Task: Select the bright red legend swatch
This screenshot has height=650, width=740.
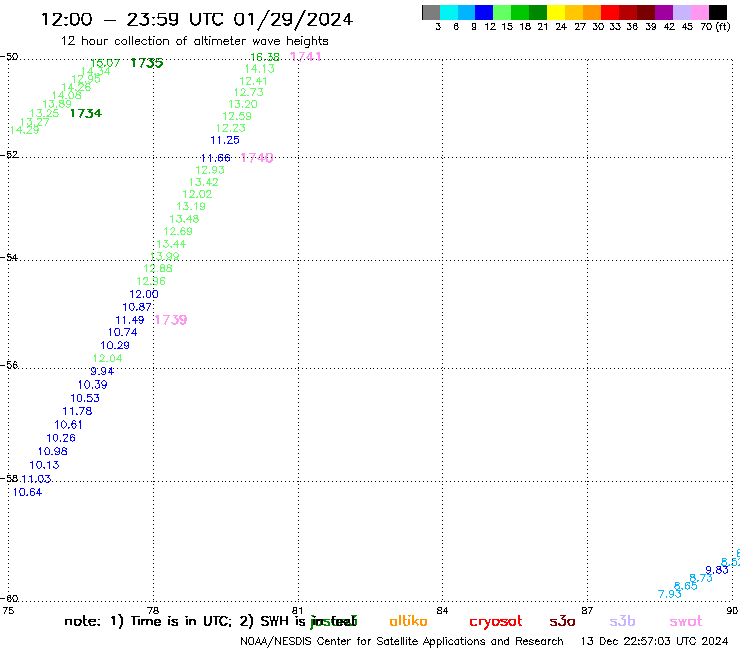Action: tap(610, 12)
